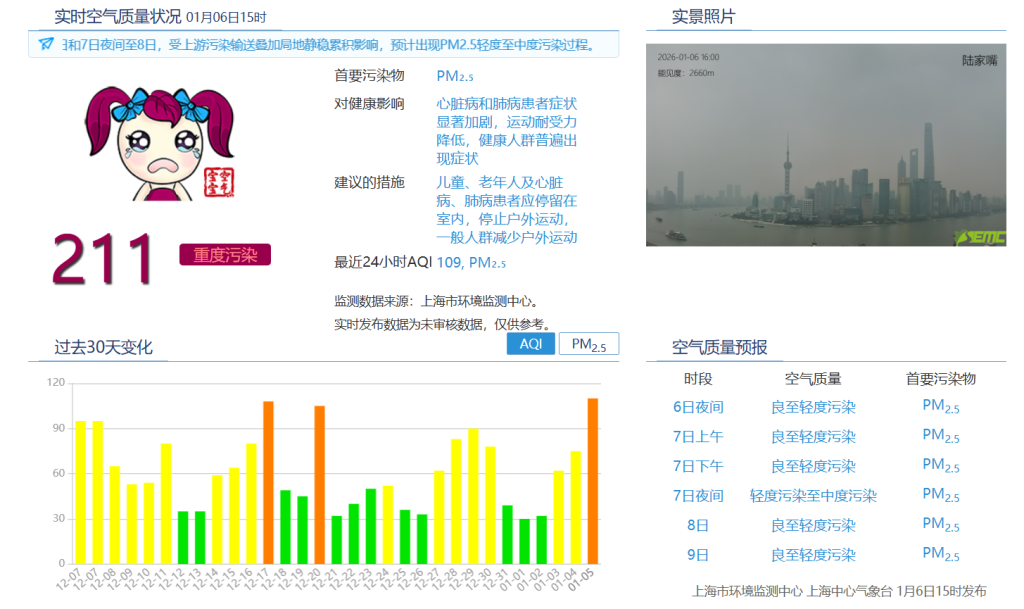Screen dimensions: 1024x609
Task: Click 轻度污染至中度污染 forecast for 7日夜间
Action: click(813, 496)
